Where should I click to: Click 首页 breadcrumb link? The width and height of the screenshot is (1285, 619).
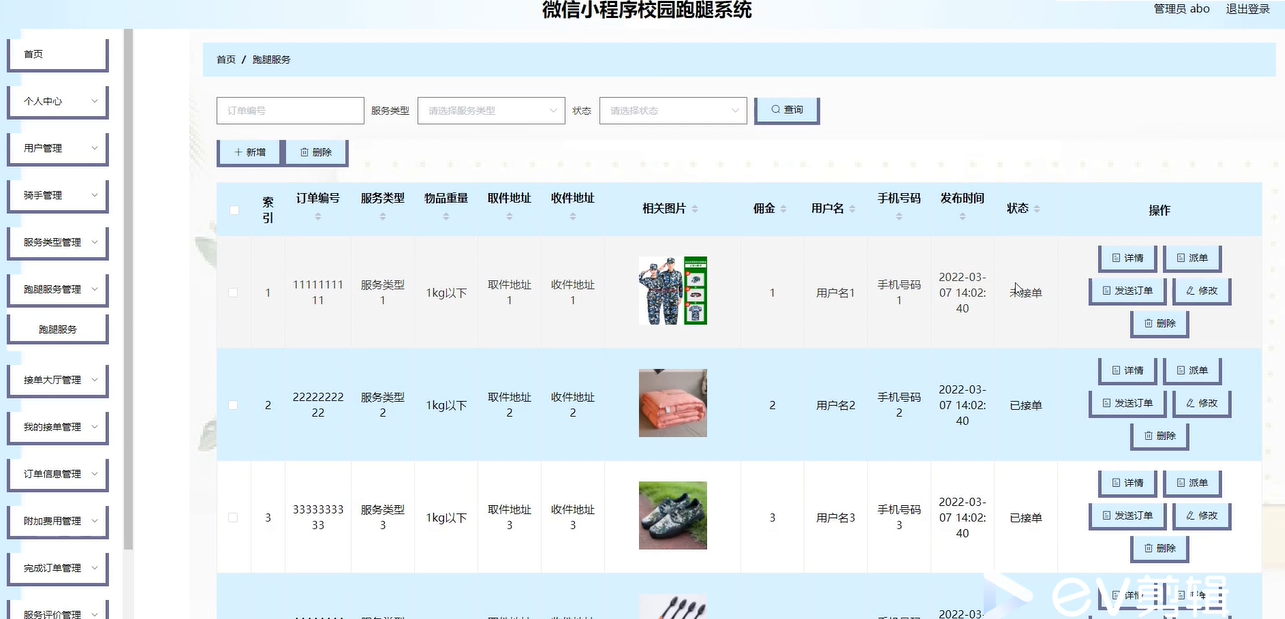point(226,60)
